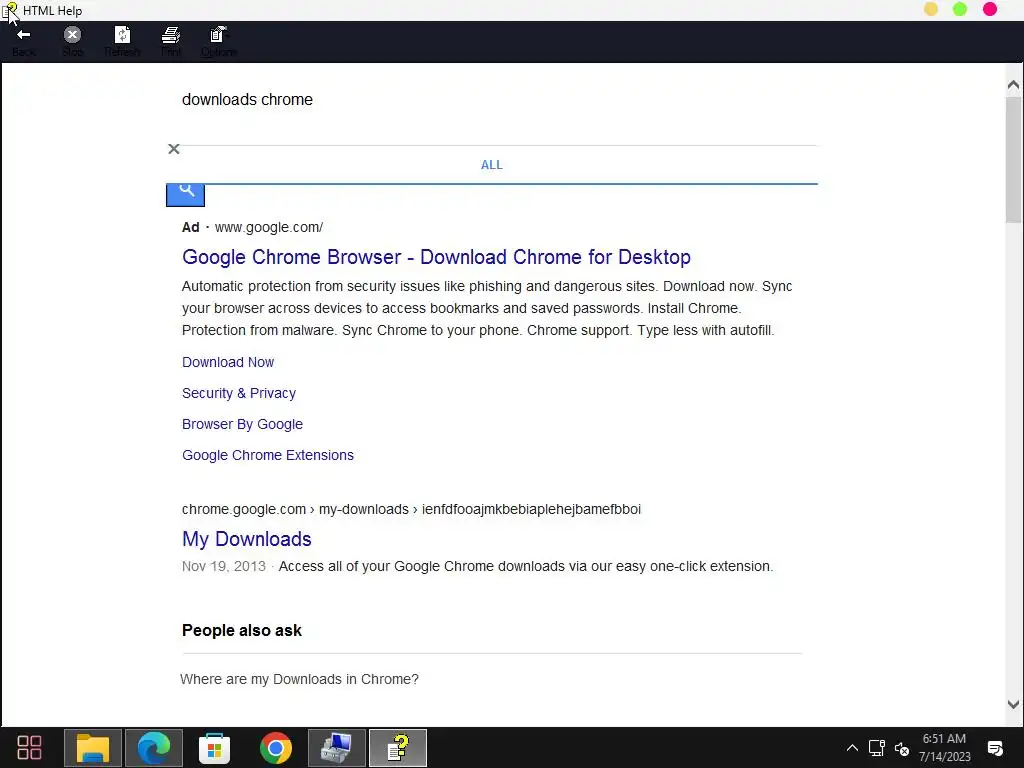Launch Microsoft Edge from the taskbar
Viewport: 1024px width, 768px height.
[x=154, y=748]
